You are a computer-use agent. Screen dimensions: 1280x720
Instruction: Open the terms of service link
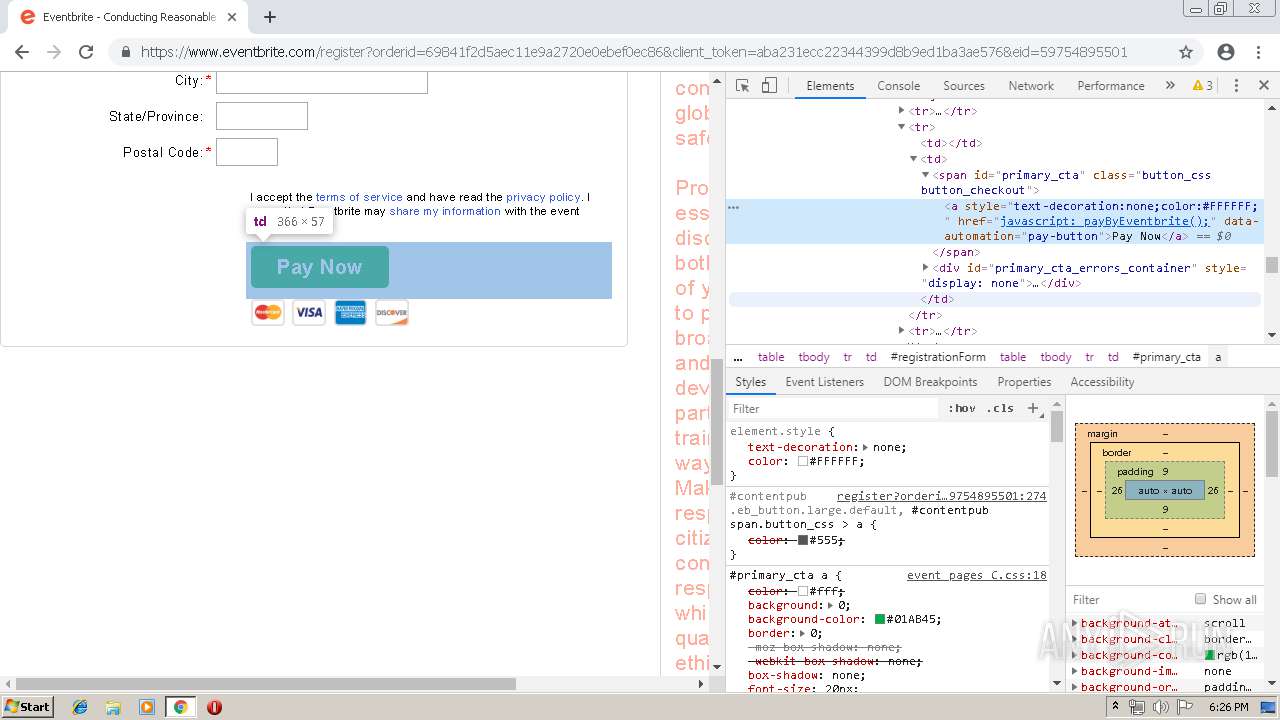pos(359,197)
